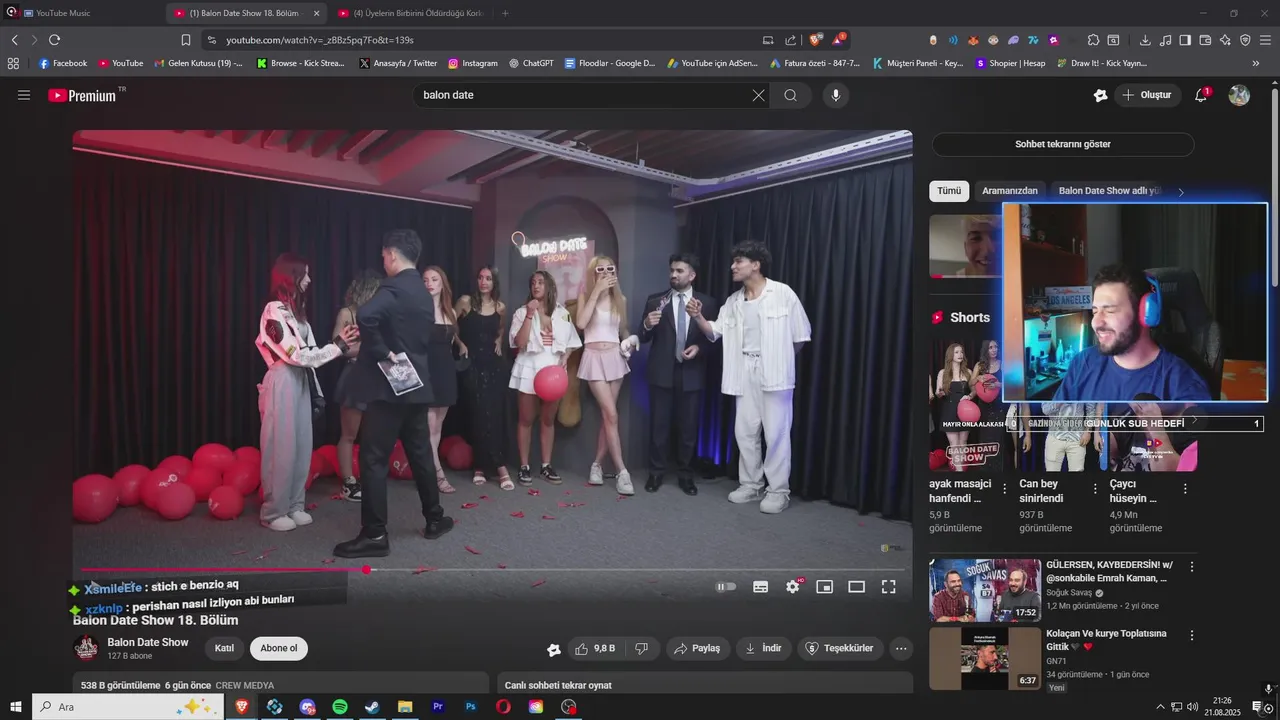Viewport: 1280px width, 720px height.
Task: Open more actions menu beside Teşekkürler
Action: click(x=901, y=648)
